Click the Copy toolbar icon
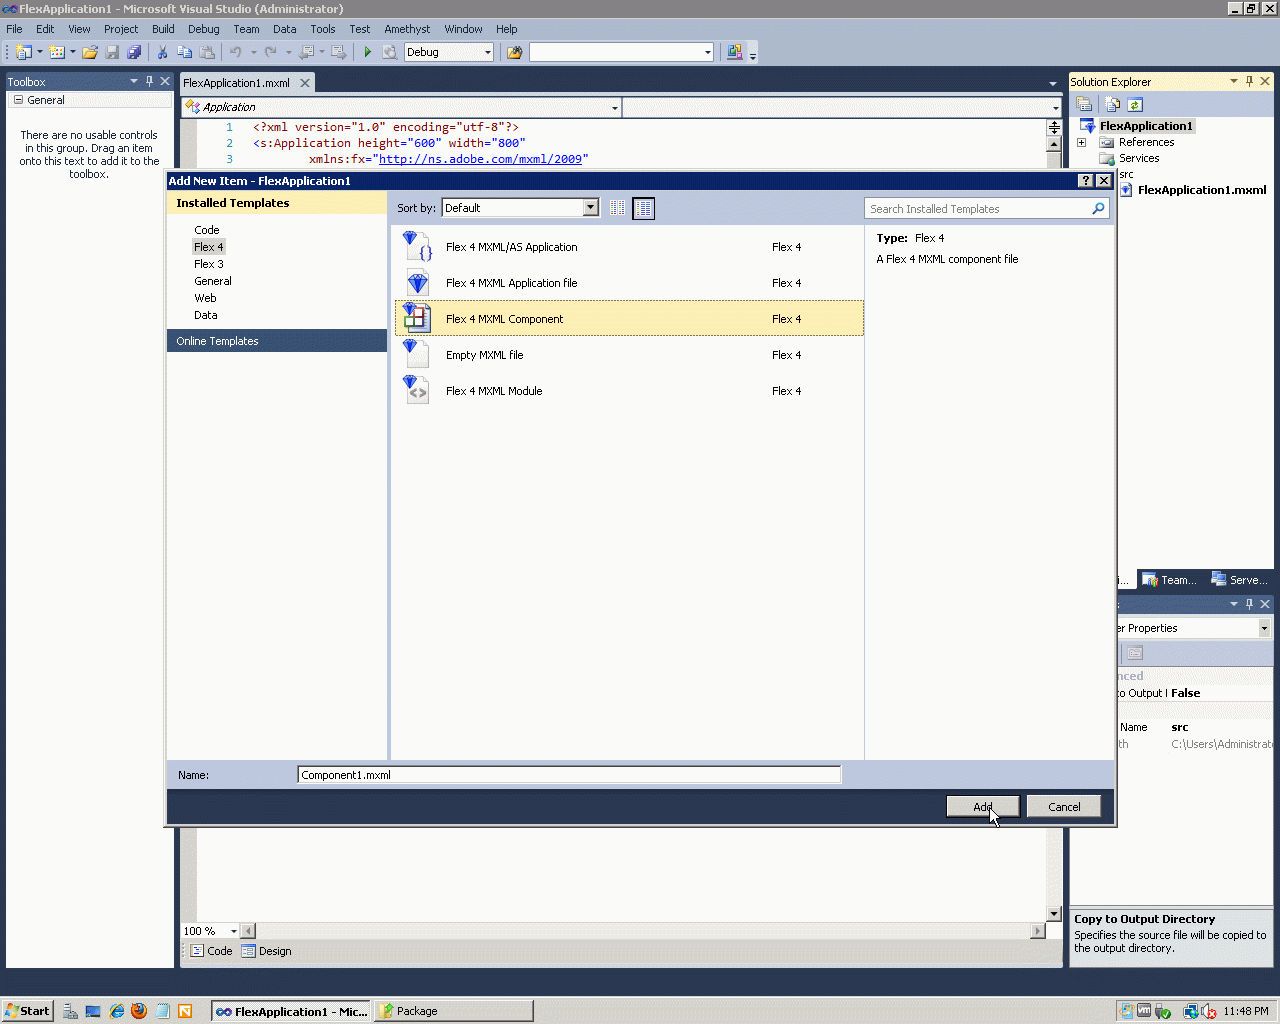 click(x=184, y=52)
